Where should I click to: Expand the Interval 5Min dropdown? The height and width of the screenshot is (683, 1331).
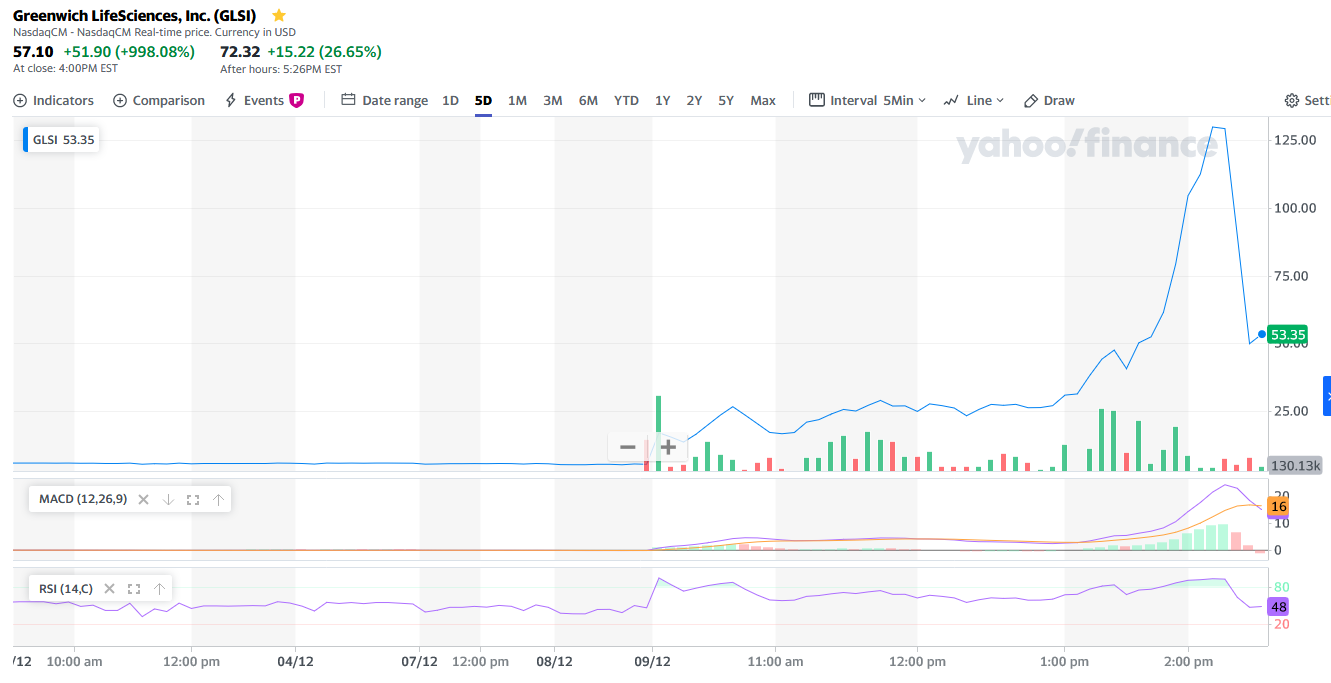[x=867, y=100]
